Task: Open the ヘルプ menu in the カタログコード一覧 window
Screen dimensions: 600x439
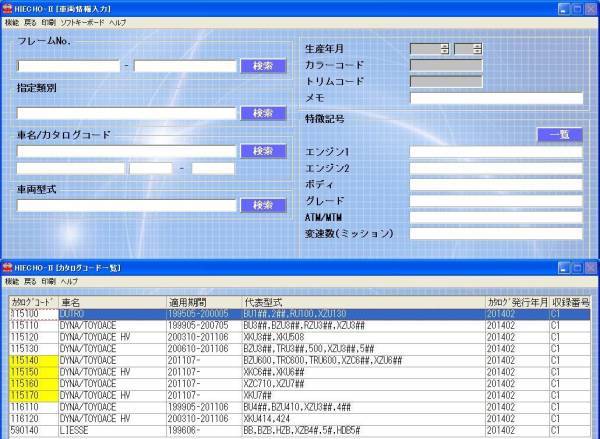Action: 69,281
